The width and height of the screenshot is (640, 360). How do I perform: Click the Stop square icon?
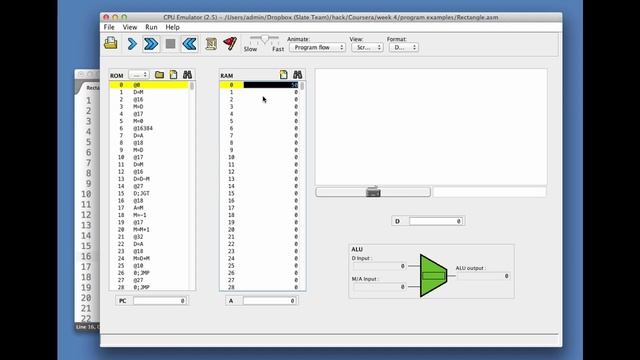170,44
